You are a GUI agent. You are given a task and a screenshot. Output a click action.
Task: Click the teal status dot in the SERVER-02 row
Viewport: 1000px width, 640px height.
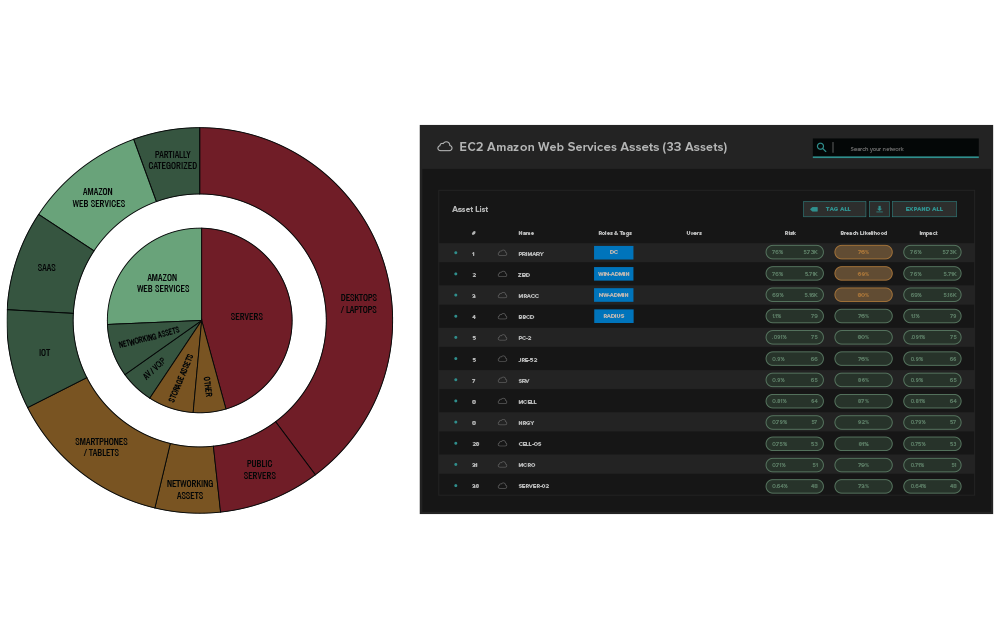(x=455, y=485)
